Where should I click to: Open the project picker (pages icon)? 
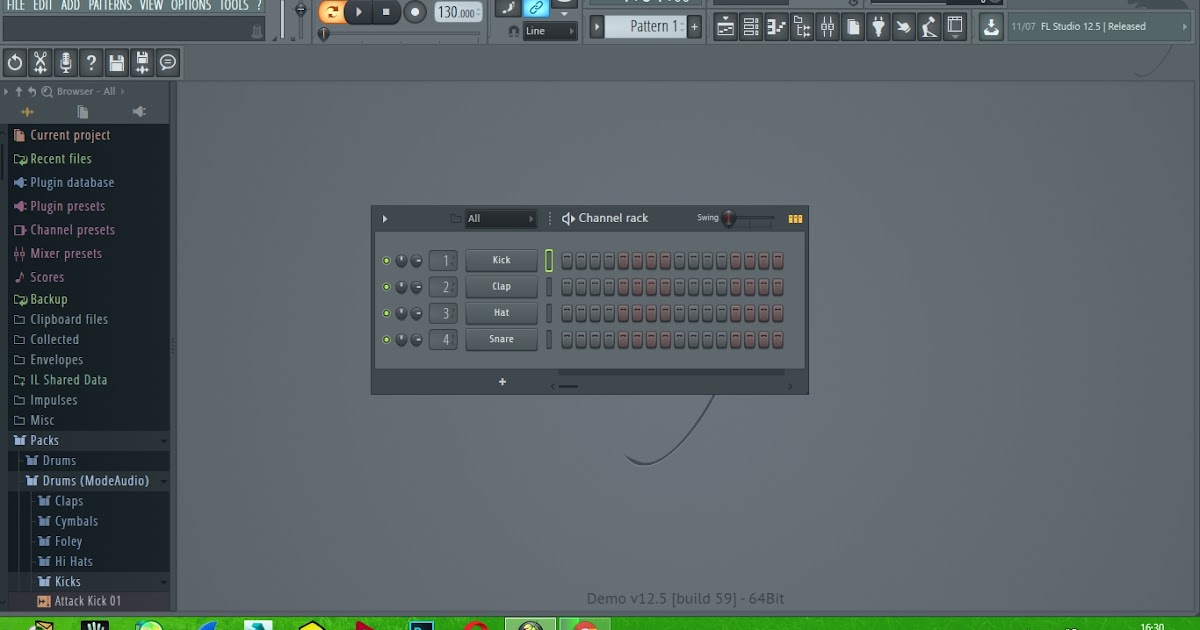(x=853, y=27)
